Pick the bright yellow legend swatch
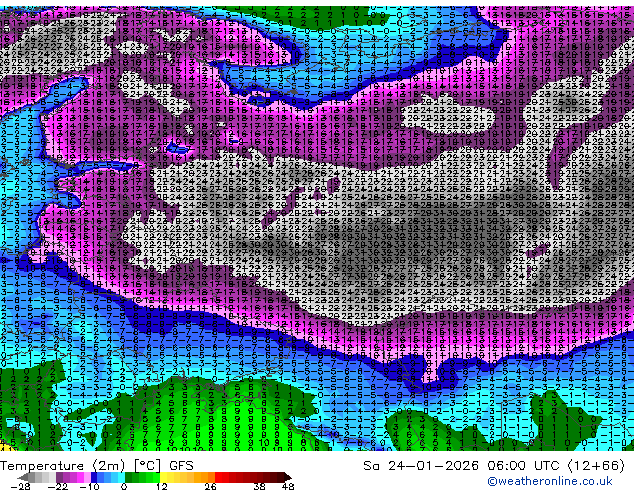Screen dimensions: 634x490 (163, 477)
